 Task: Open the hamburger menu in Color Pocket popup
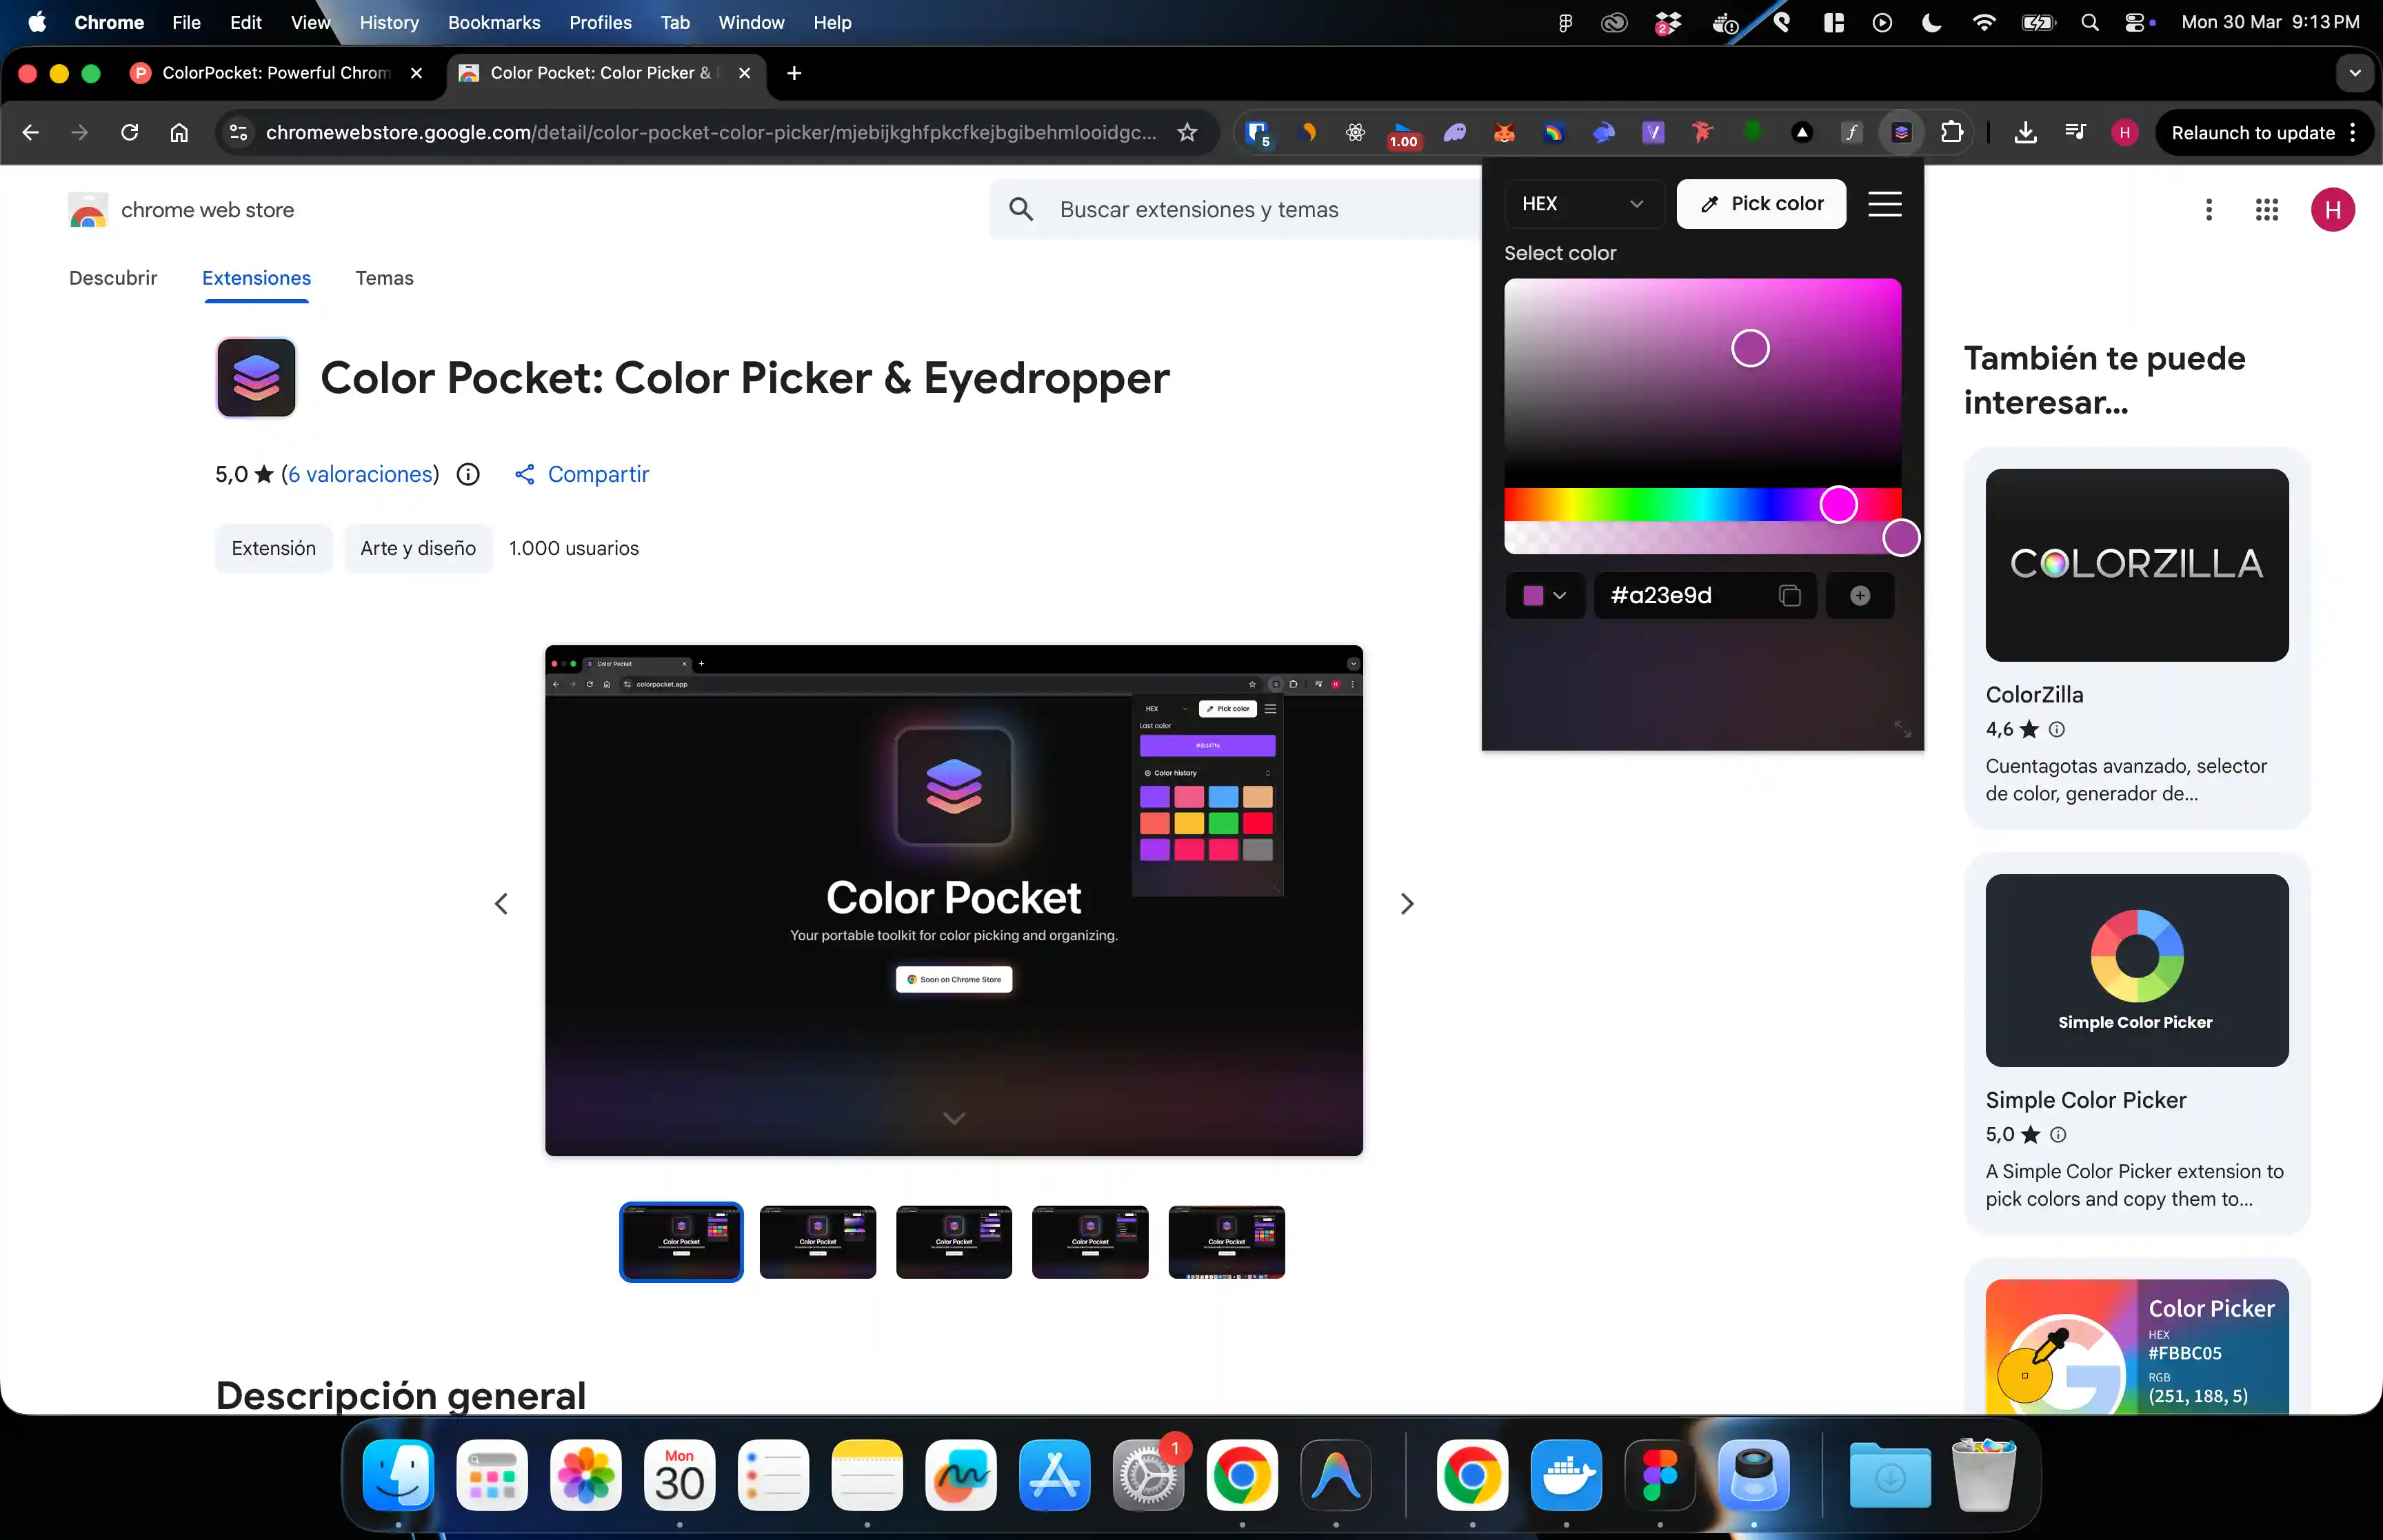coord(1885,203)
